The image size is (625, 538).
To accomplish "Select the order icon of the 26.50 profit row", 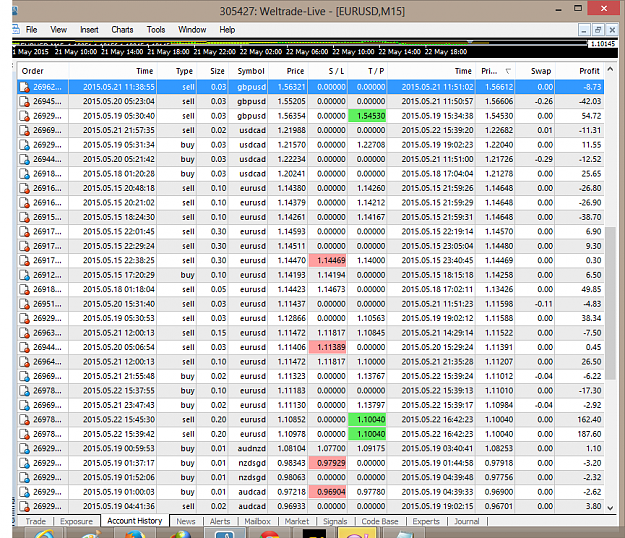I will (25, 362).
